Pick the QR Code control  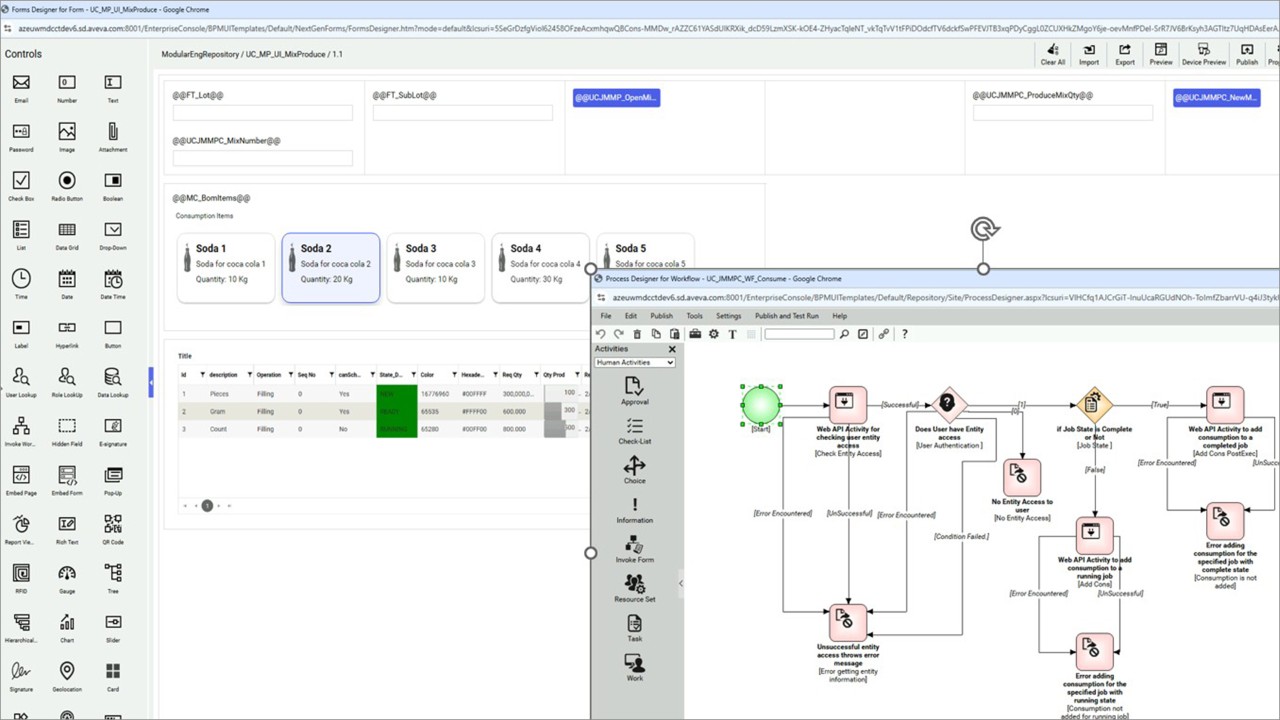click(x=113, y=524)
